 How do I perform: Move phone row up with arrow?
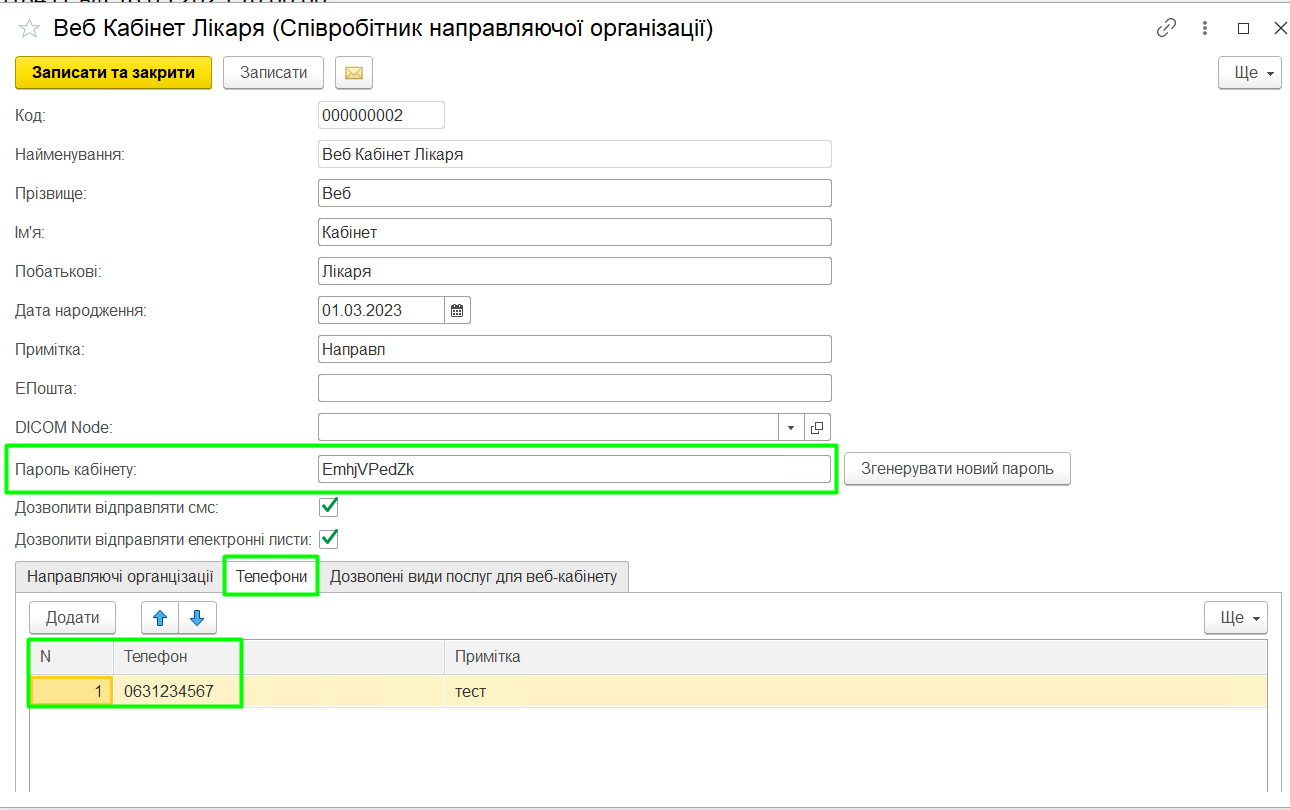(x=160, y=618)
